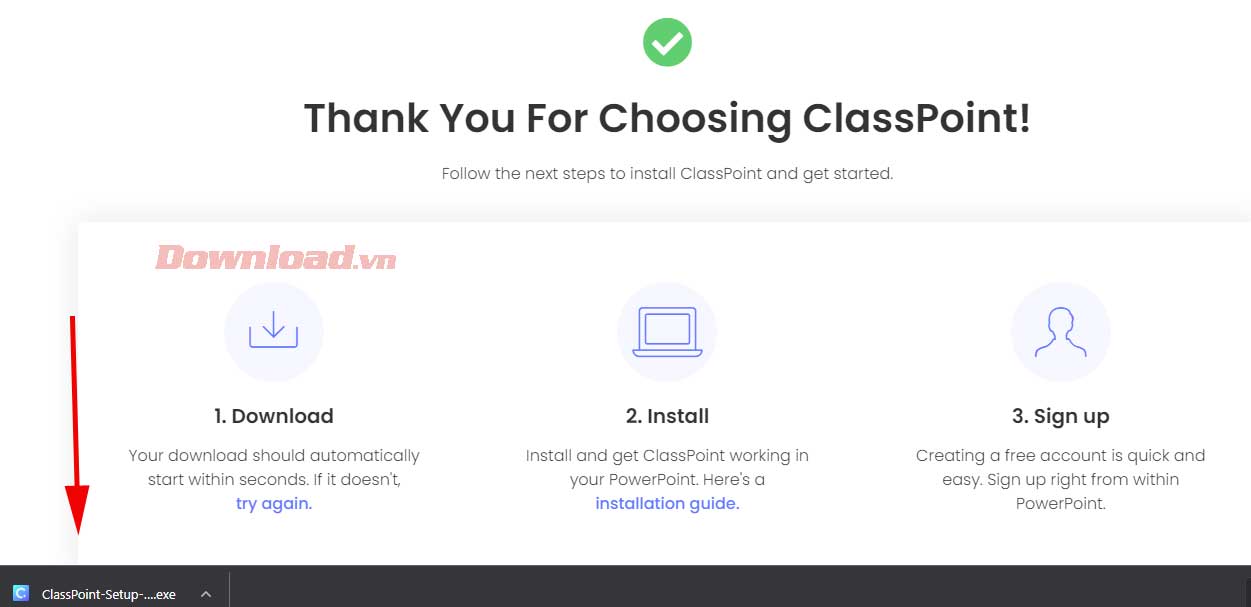Image resolution: width=1251 pixels, height=607 pixels.
Task: Click the Download.vn watermark logo
Action: tap(276, 258)
